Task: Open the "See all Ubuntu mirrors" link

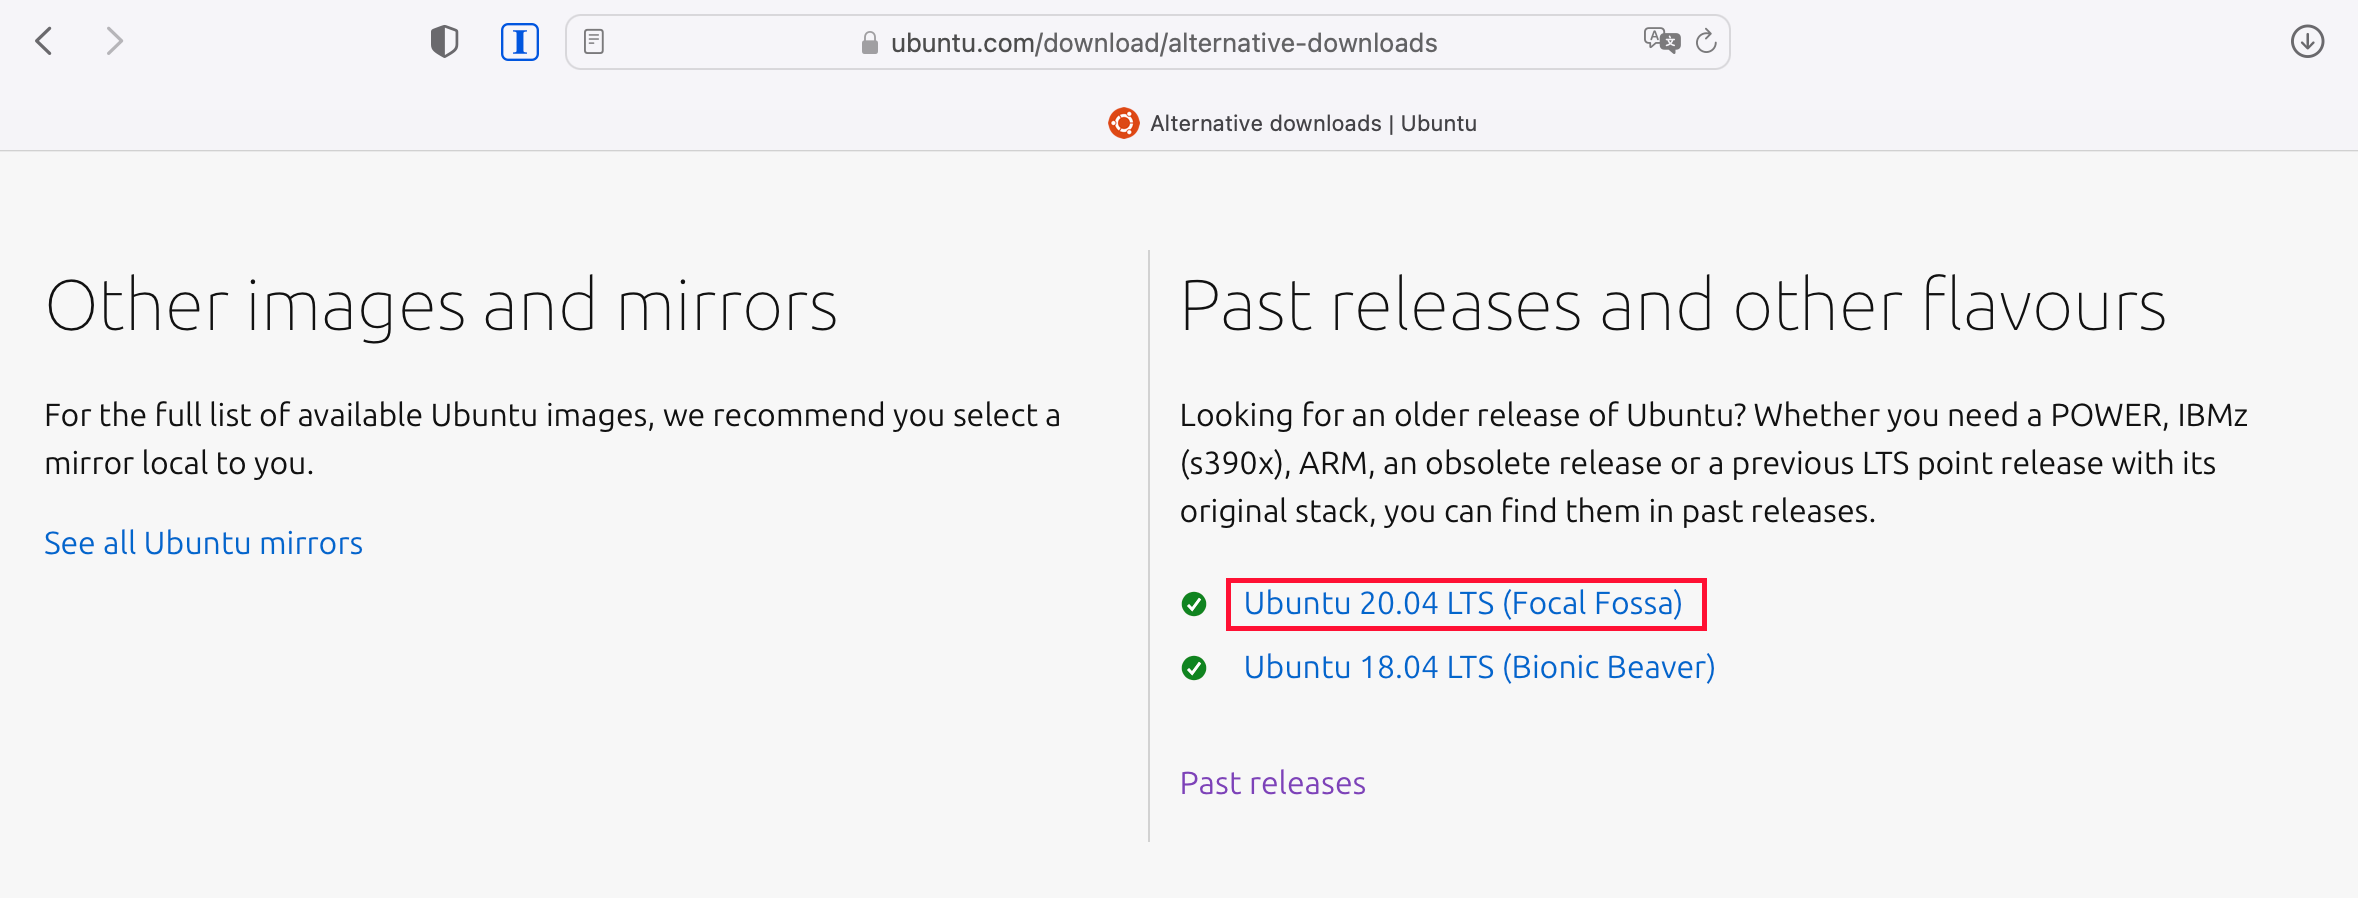Action: coord(204,543)
